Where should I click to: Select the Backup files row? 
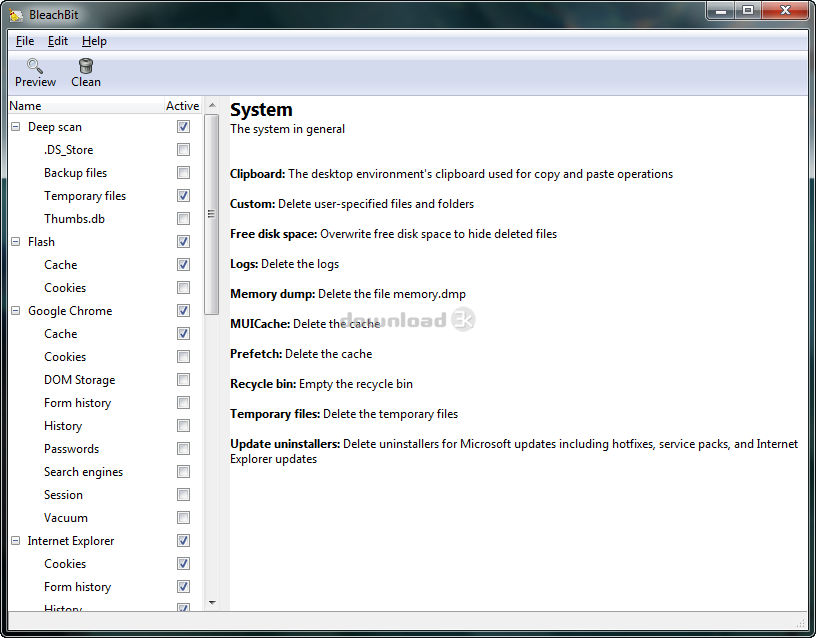[x=106, y=173]
